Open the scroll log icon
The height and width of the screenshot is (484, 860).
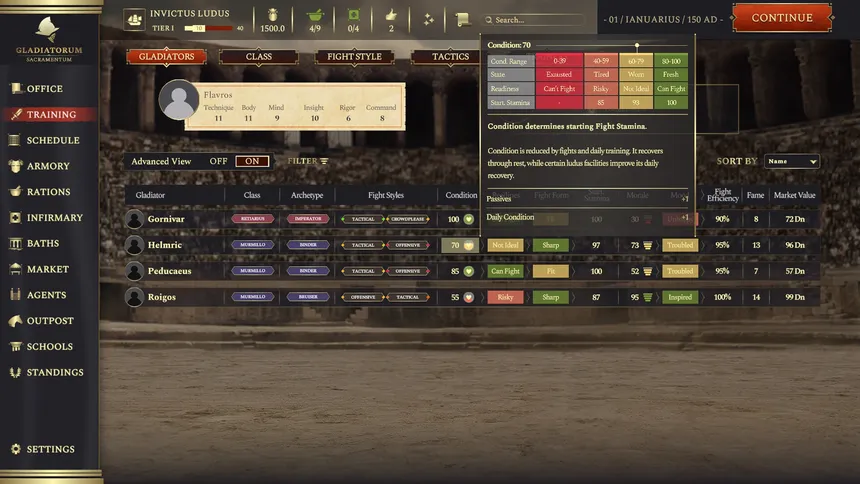tap(463, 20)
